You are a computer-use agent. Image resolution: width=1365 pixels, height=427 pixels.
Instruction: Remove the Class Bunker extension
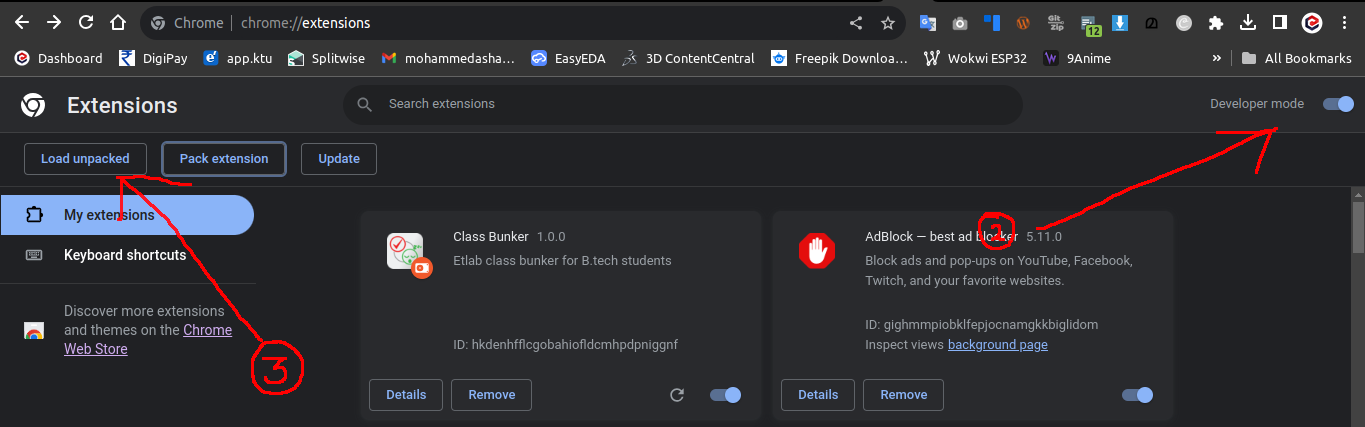491,395
